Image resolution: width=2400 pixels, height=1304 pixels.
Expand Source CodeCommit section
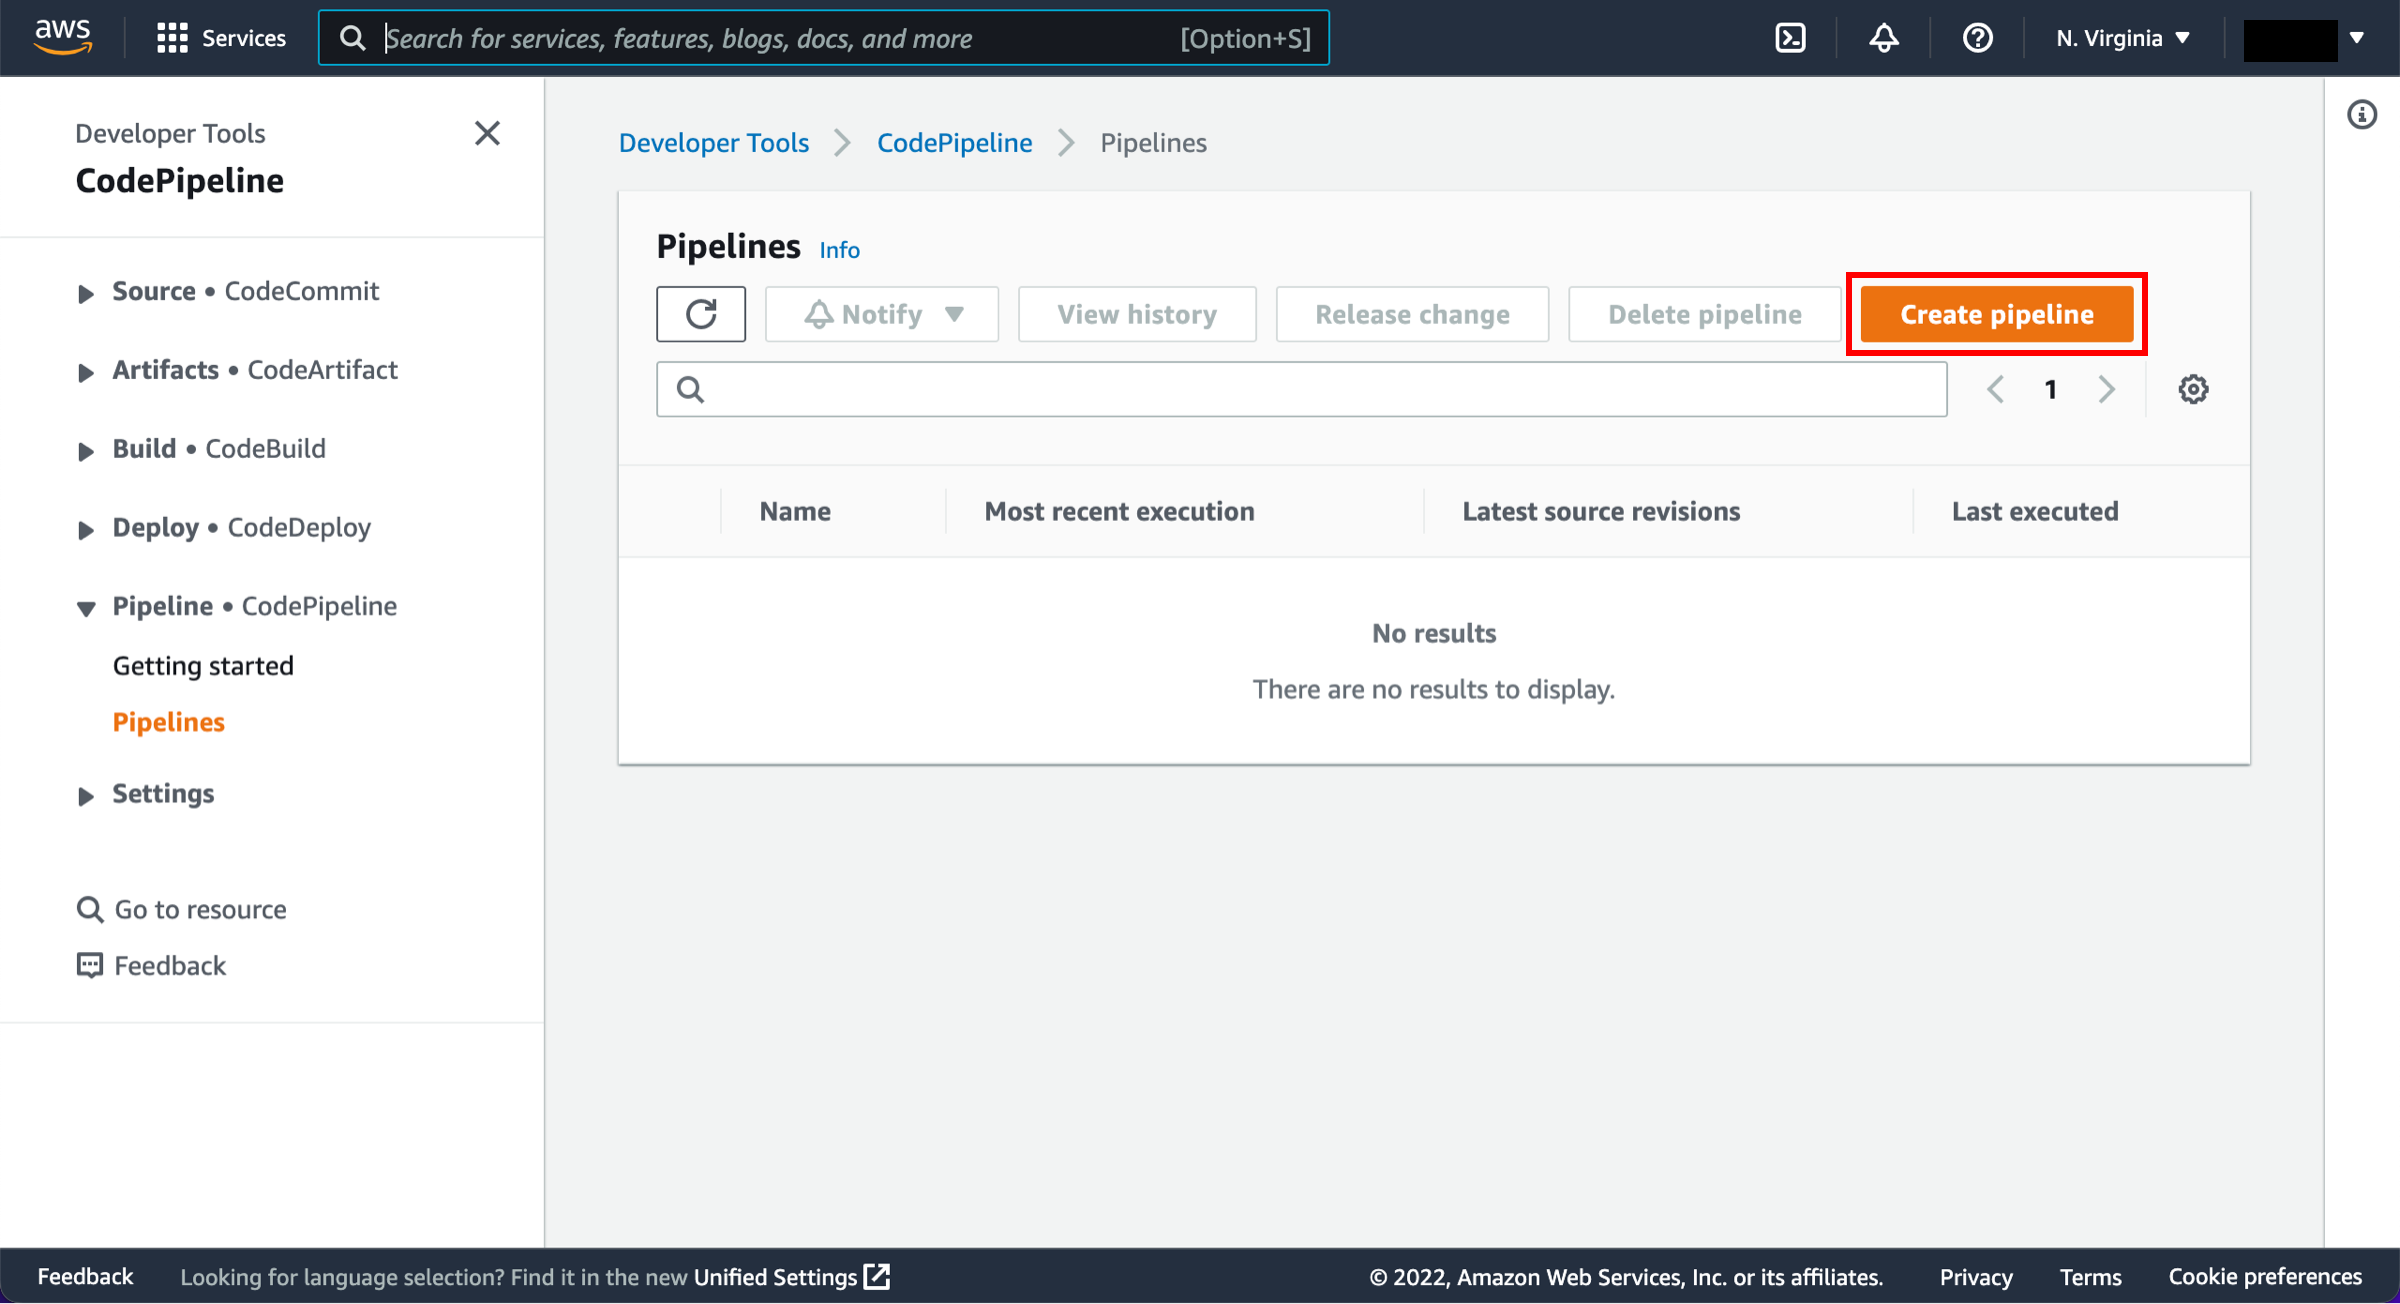point(86,293)
